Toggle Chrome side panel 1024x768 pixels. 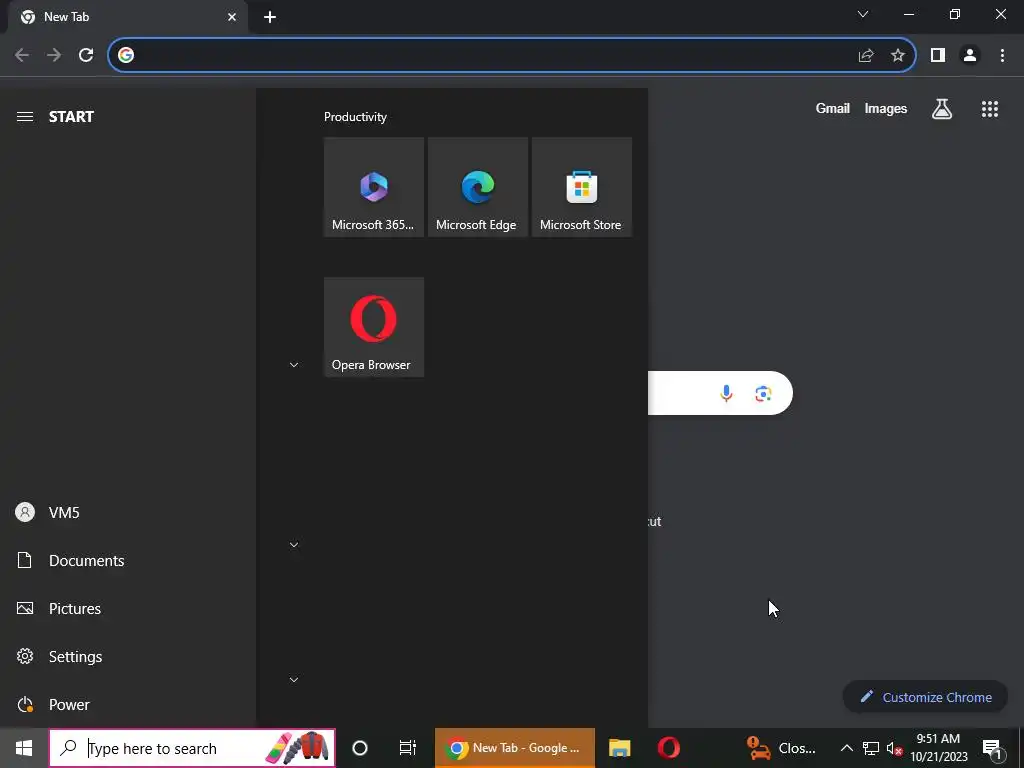[938, 56]
